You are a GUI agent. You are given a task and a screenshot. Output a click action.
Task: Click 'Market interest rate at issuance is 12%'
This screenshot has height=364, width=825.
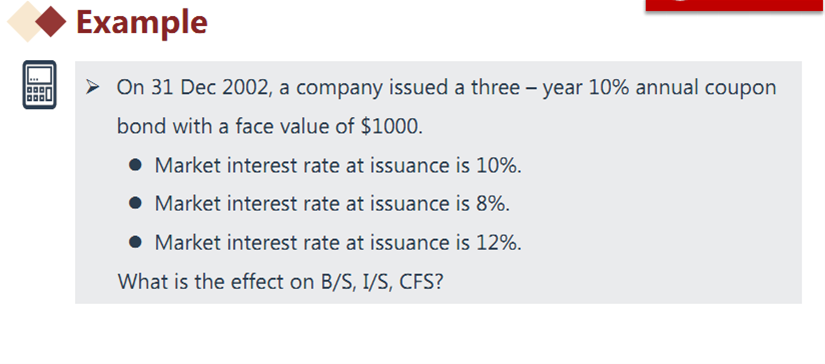click(x=338, y=242)
